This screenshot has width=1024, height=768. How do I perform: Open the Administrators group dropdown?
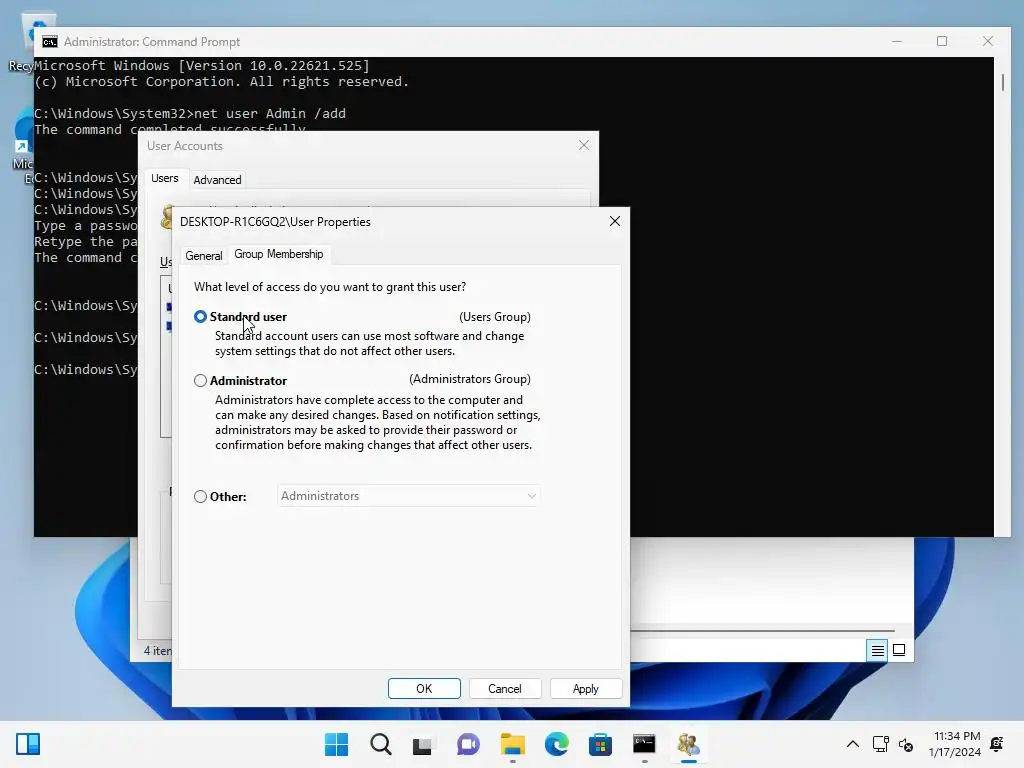408,496
